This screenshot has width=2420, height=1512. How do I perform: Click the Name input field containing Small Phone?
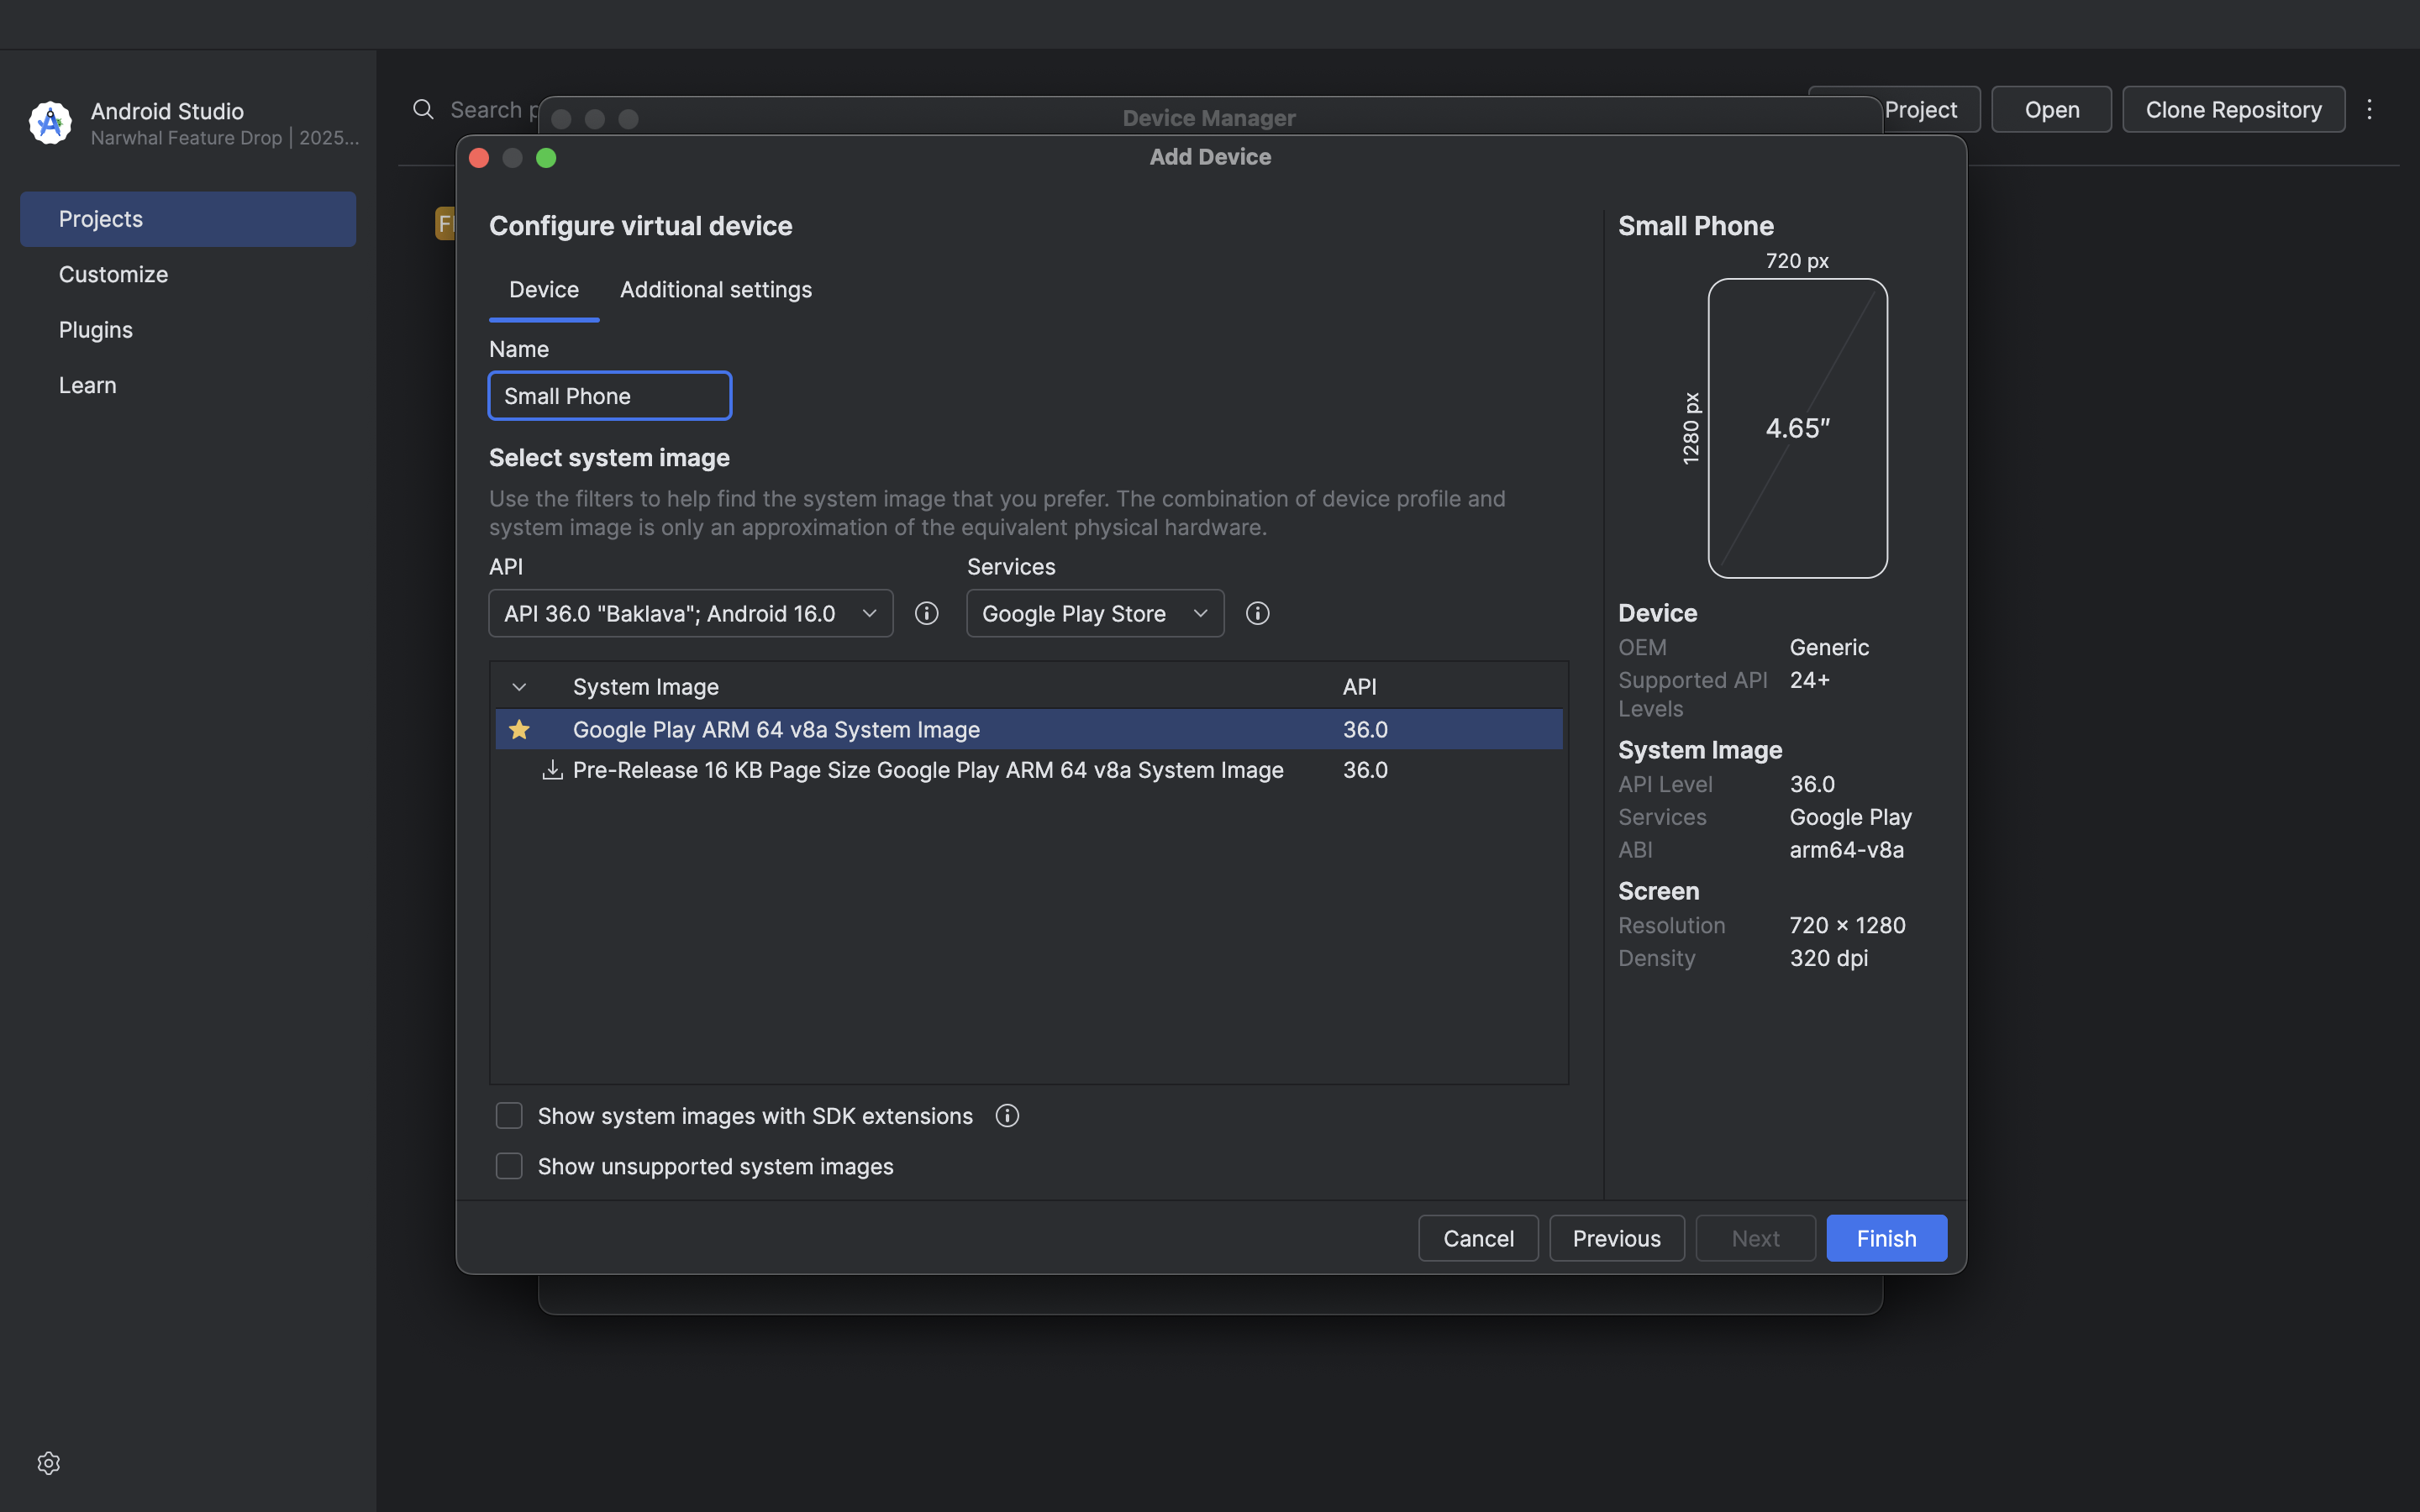(x=610, y=395)
